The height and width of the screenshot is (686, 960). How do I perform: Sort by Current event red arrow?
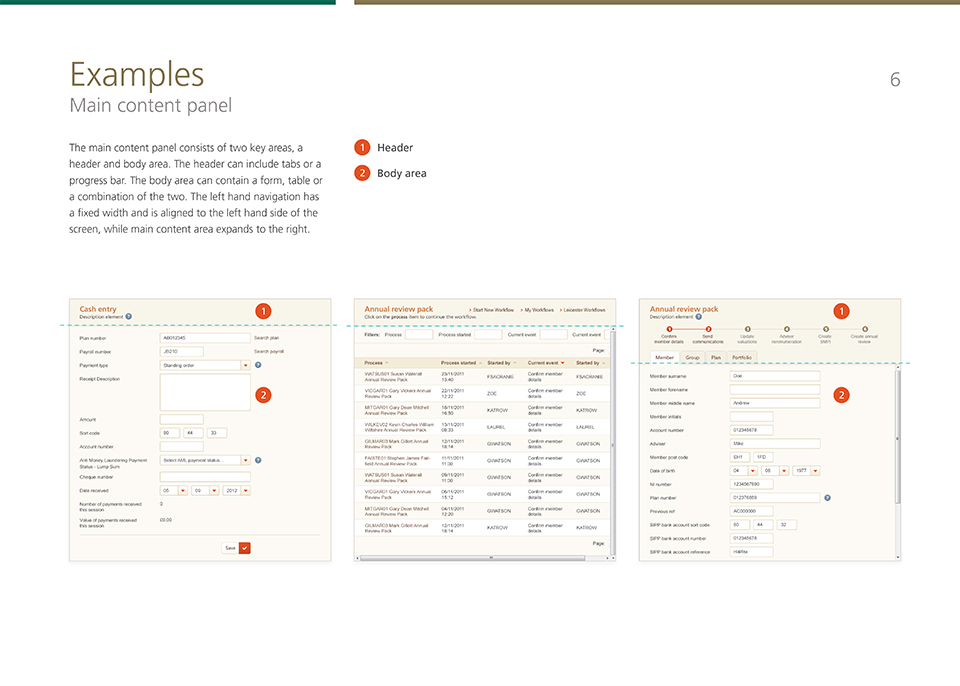pos(562,363)
